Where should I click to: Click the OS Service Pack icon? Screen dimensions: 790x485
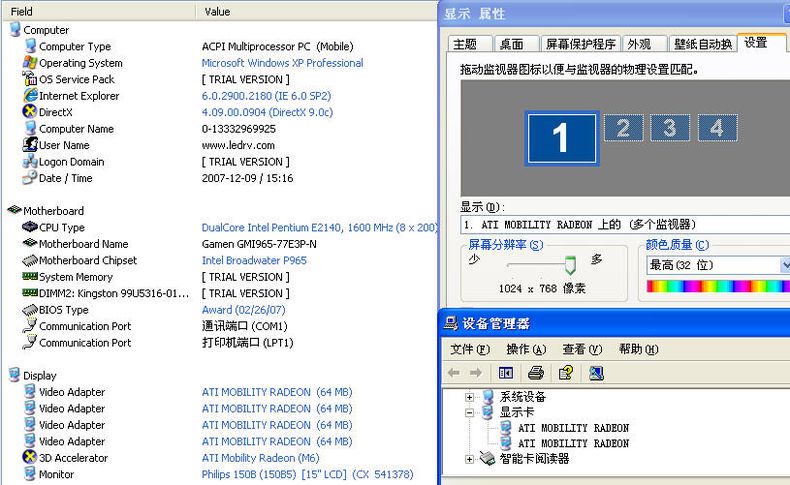pos(30,79)
